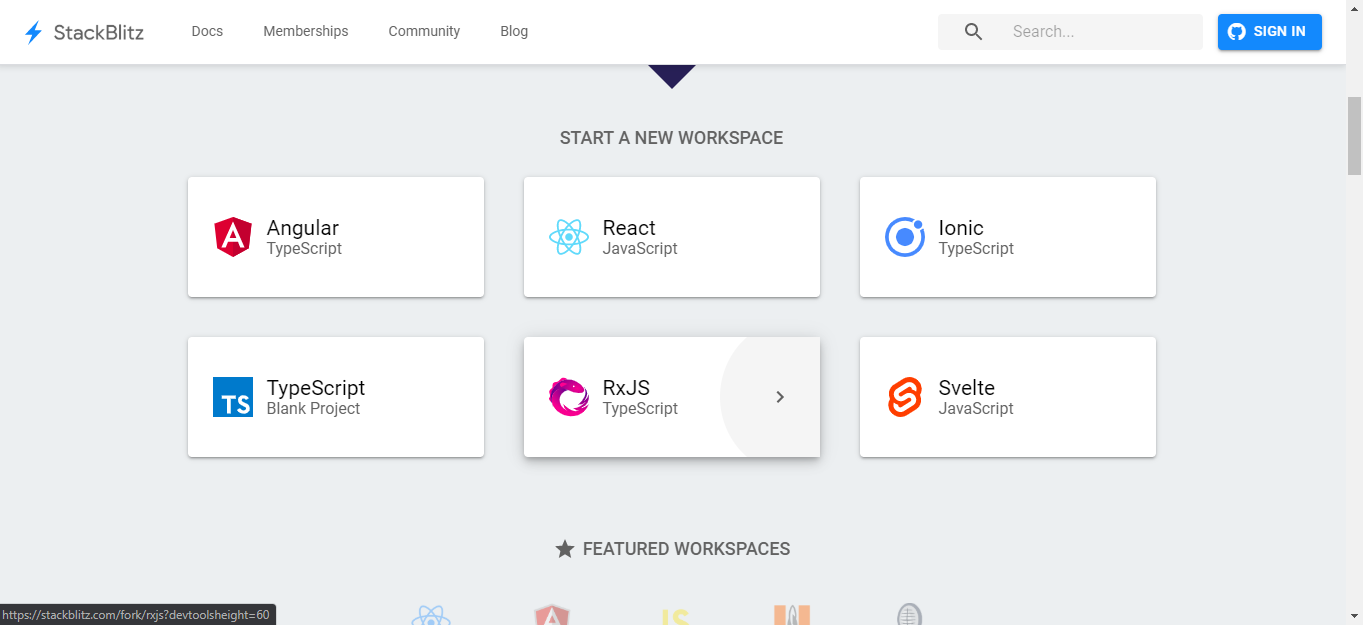This screenshot has height=625, width=1363.
Task: Click the chevron arrow on RxJS card
Action: [x=780, y=397]
